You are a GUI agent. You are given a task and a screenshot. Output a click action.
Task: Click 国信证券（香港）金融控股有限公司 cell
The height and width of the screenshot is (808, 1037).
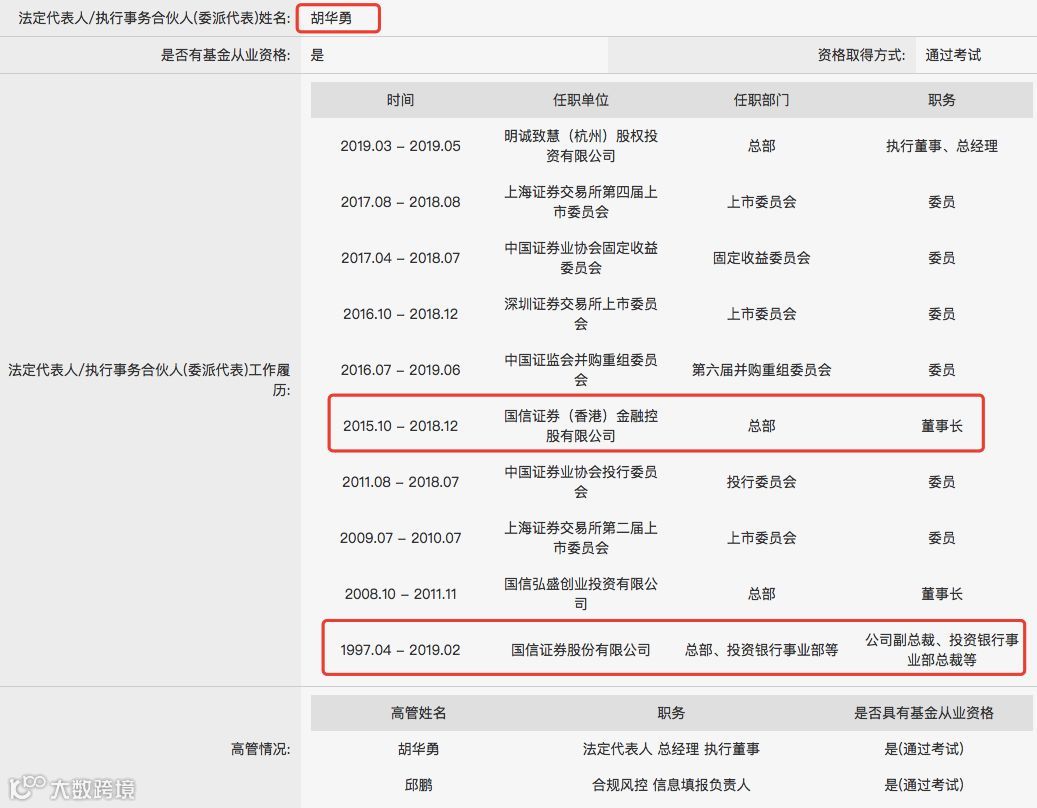pyautogui.click(x=581, y=426)
